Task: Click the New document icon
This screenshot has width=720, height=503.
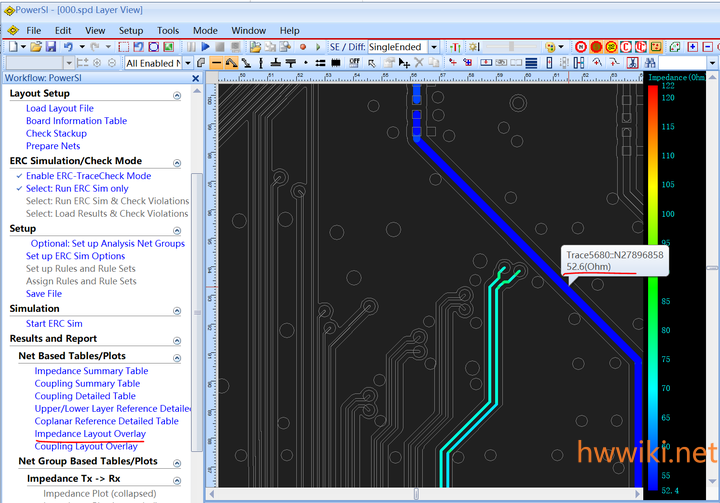Action: (11, 47)
